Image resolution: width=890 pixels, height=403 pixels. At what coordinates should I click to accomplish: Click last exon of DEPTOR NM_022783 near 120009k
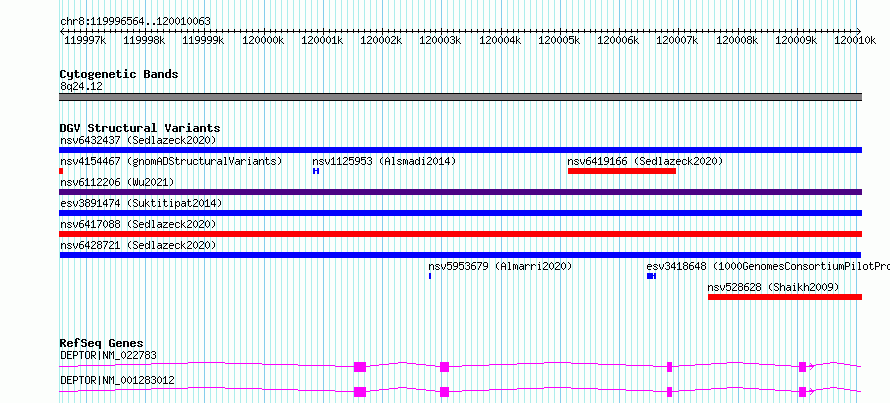click(803, 367)
